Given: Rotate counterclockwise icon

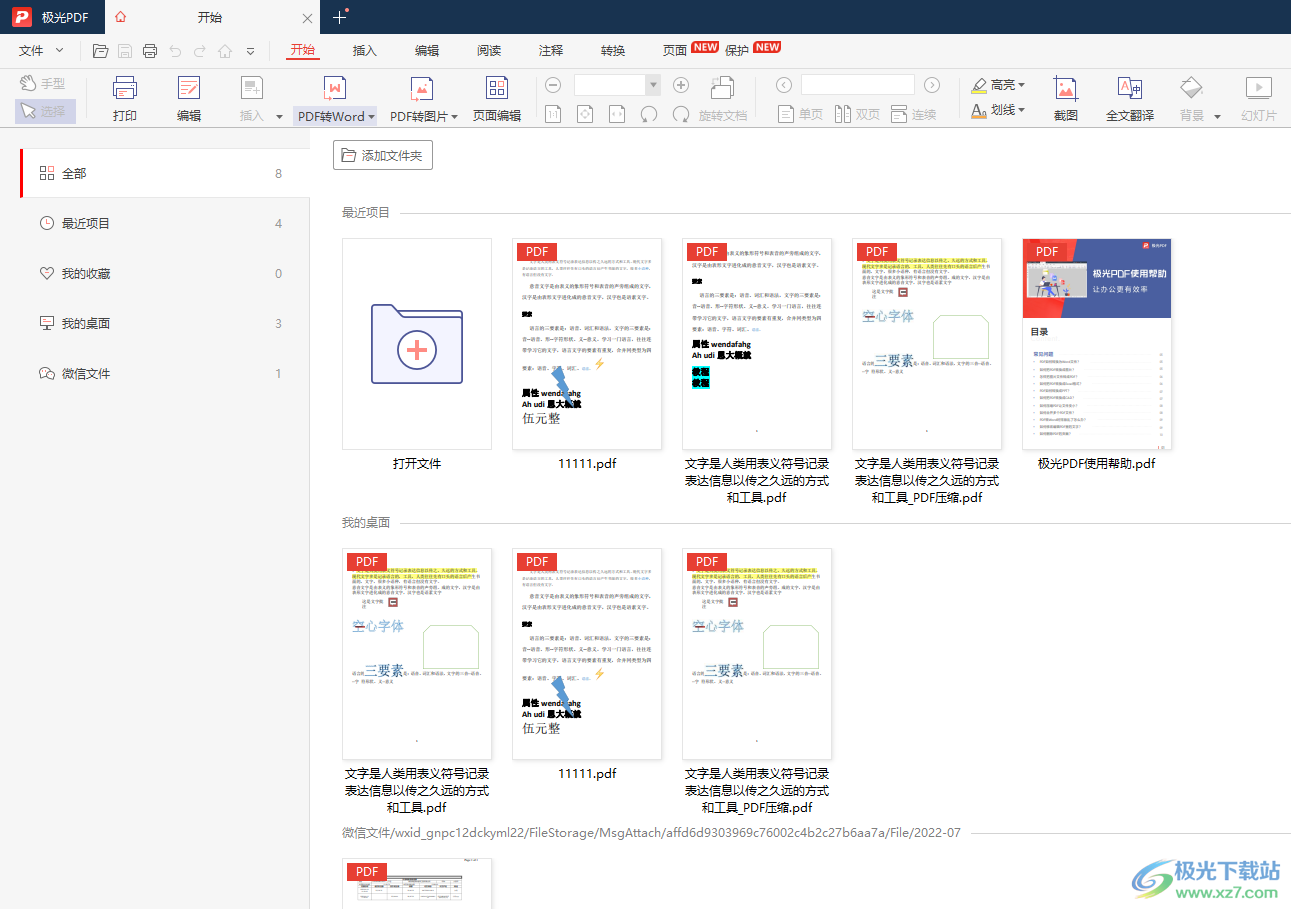Looking at the screenshot, I should [649, 114].
